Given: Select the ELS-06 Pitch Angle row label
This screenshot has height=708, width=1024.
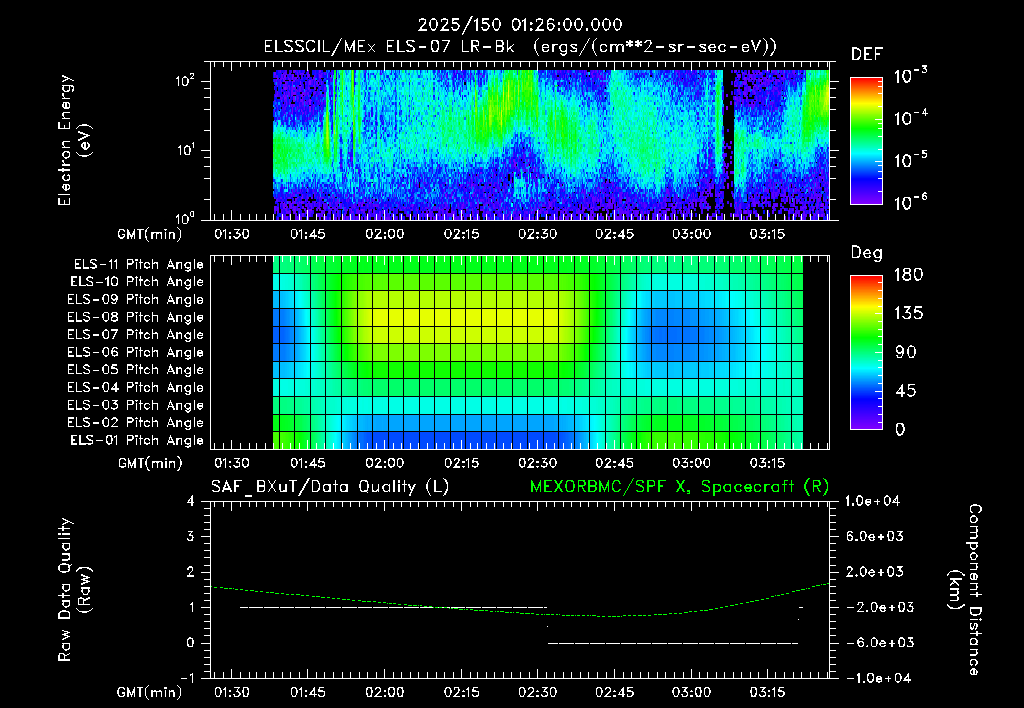Looking at the screenshot, I should (136, 353).
